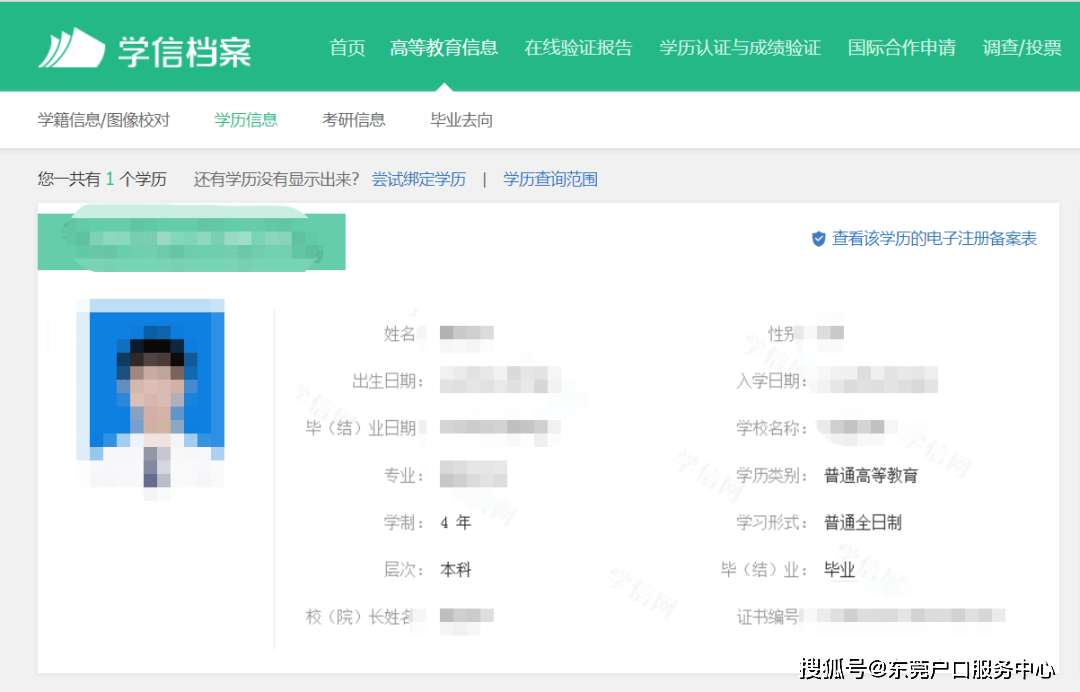Screen dimensions: 1080x692
Task: Click the 尝试绑定学历 link
Action: click(x=418, y=179)
